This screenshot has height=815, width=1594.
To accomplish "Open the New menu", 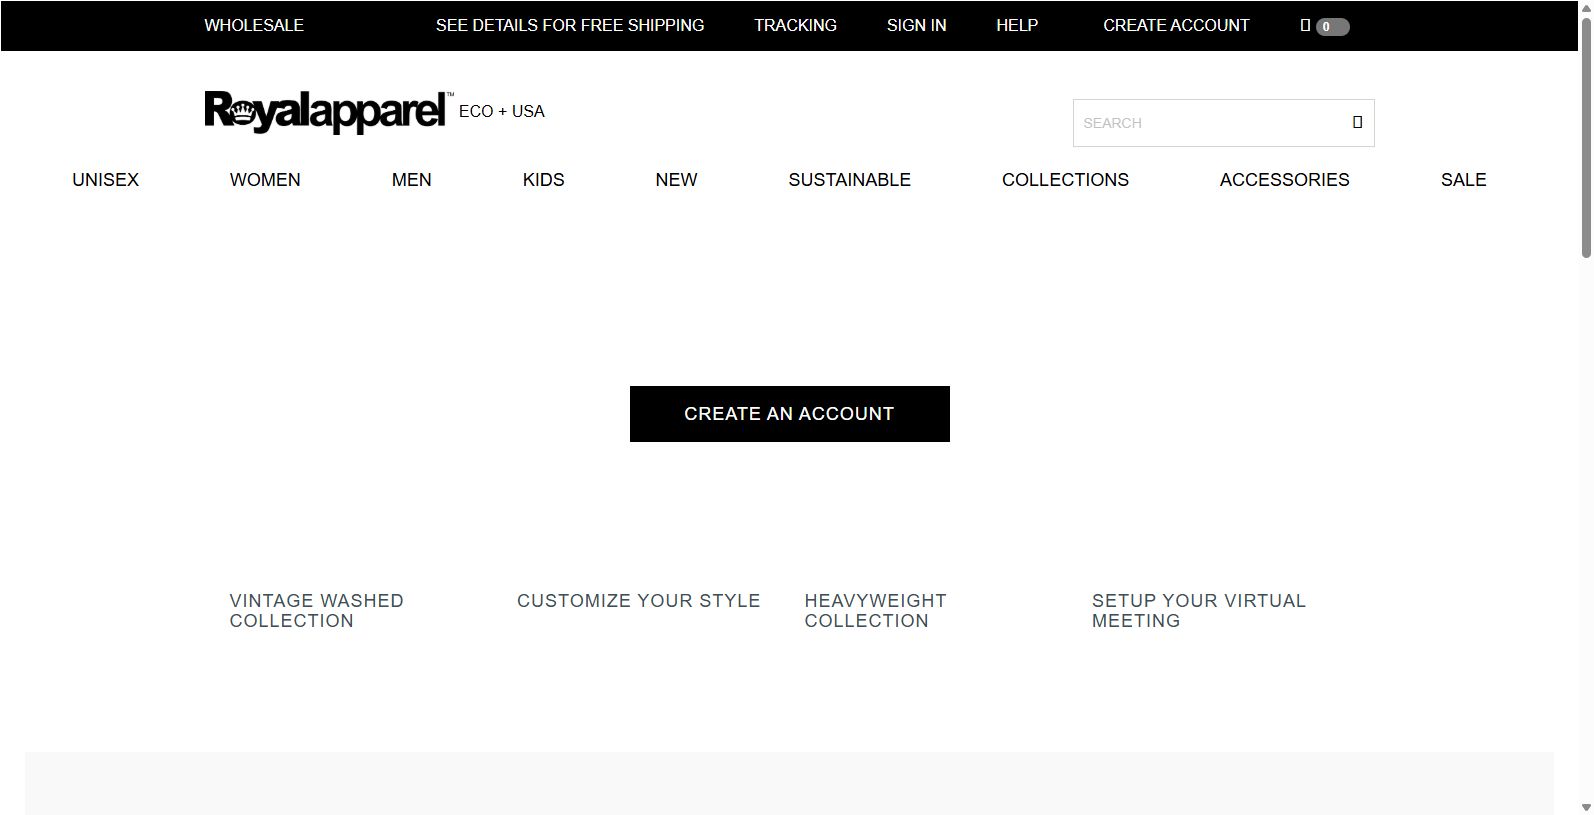I will click(676, 180).
